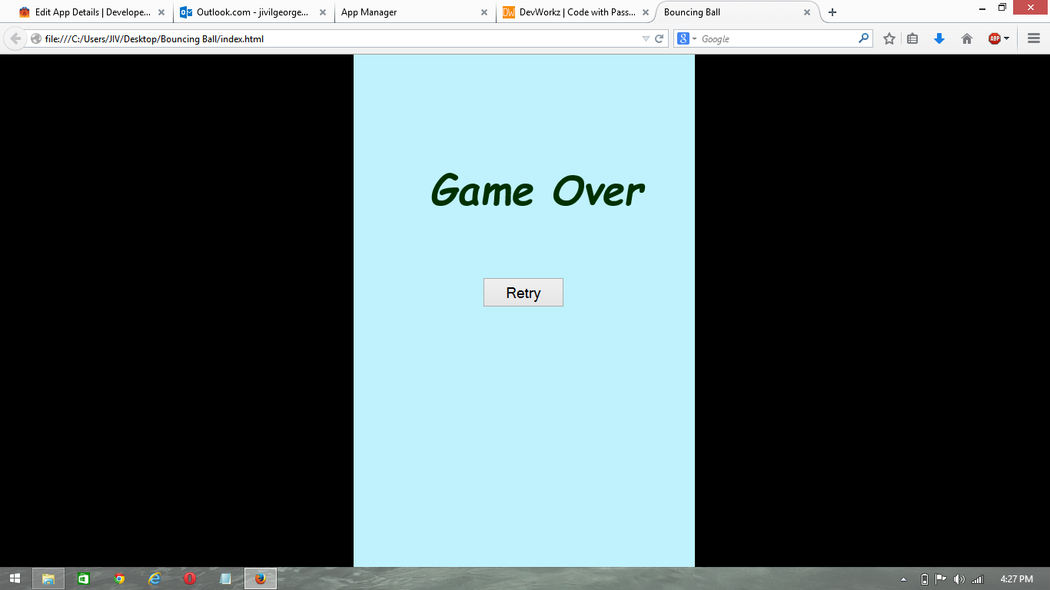Click the address bar URL field
This screenshot has width=1050, height=590.
pyautogui.click(x=340, y=39)
